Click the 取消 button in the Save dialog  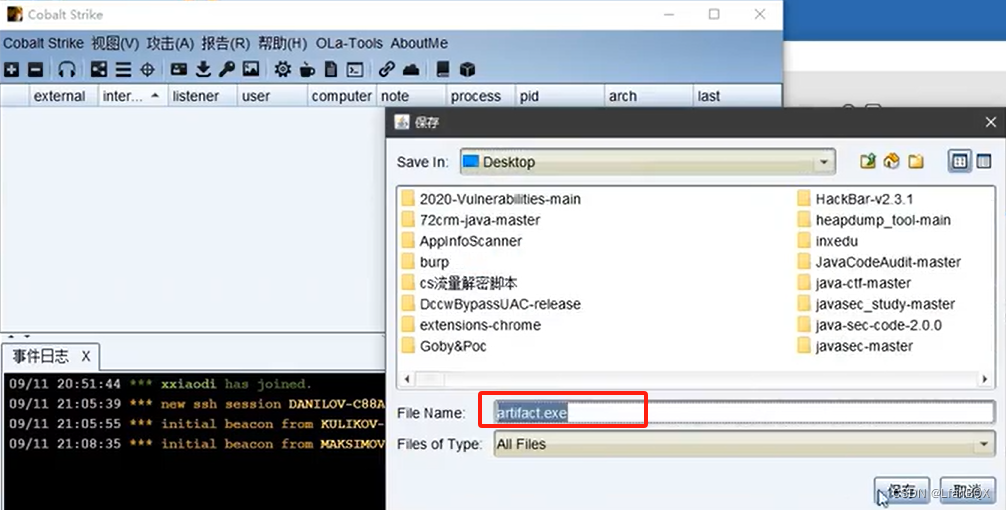click(968, 491)
